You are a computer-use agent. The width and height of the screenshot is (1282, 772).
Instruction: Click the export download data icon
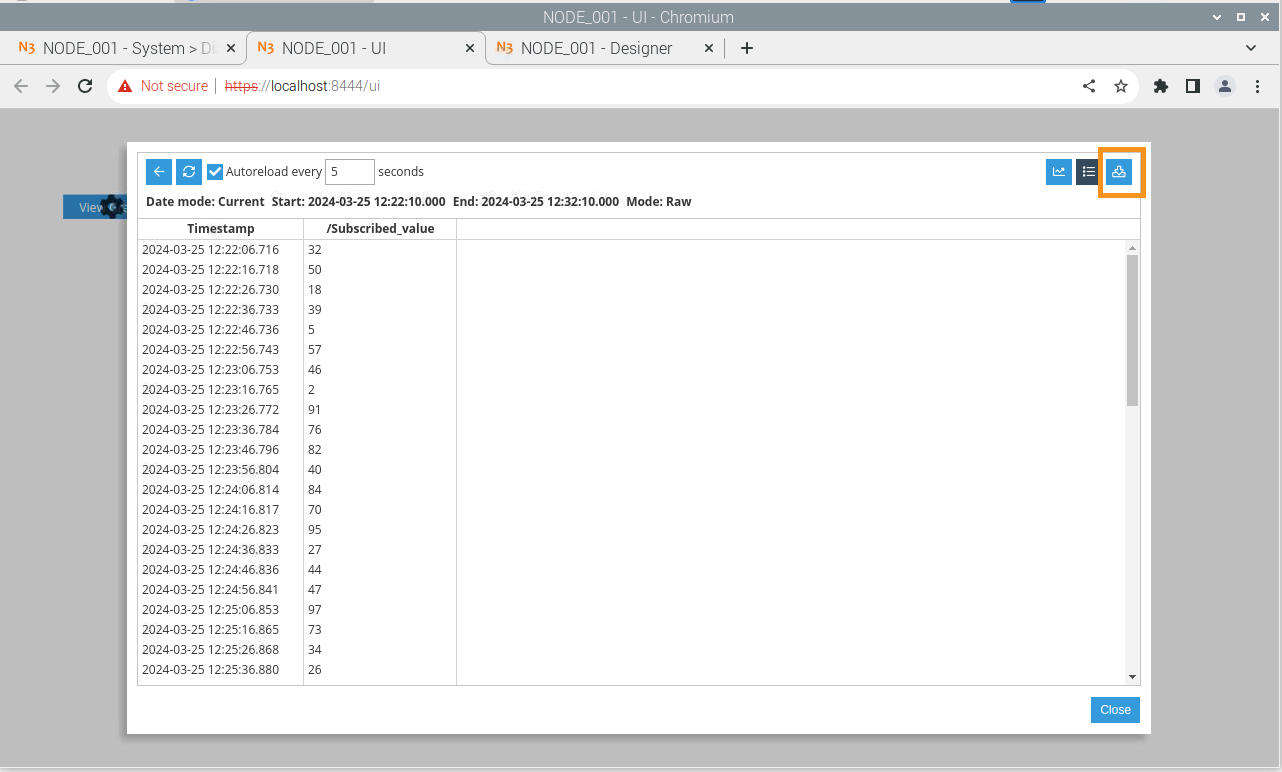[1119, 172]
